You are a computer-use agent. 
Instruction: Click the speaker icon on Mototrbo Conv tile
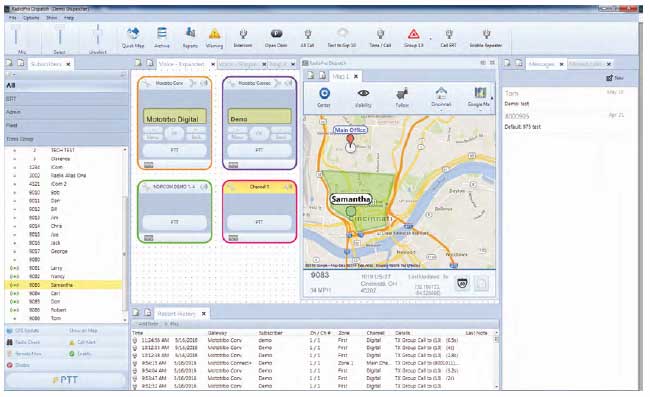tap(204, 83)
